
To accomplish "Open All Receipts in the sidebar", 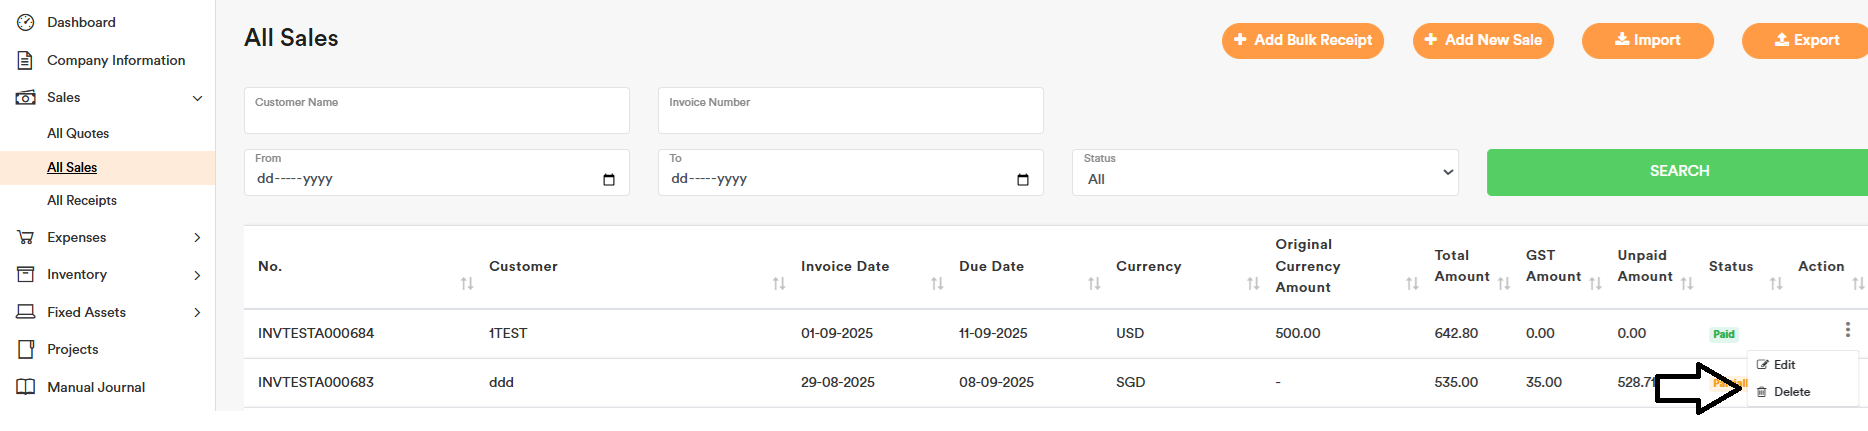I will [82, 200].
